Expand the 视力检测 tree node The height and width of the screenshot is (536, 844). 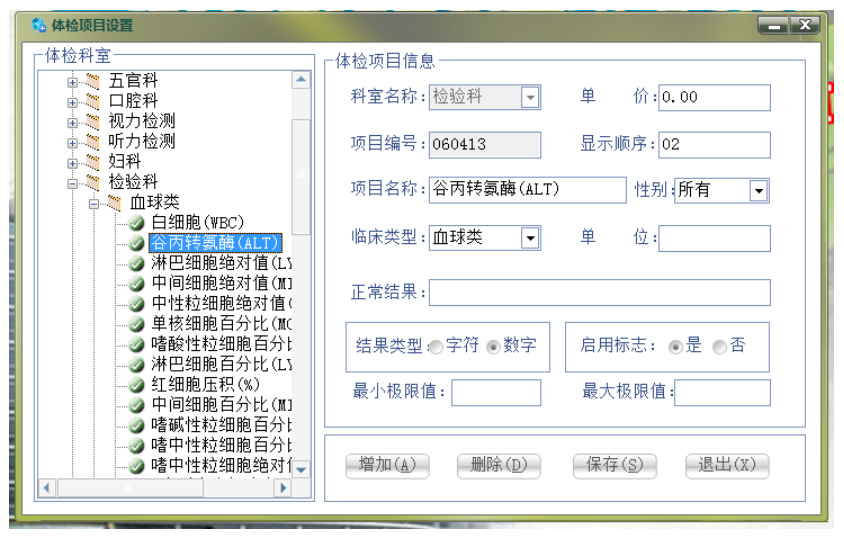click(72, 123)
